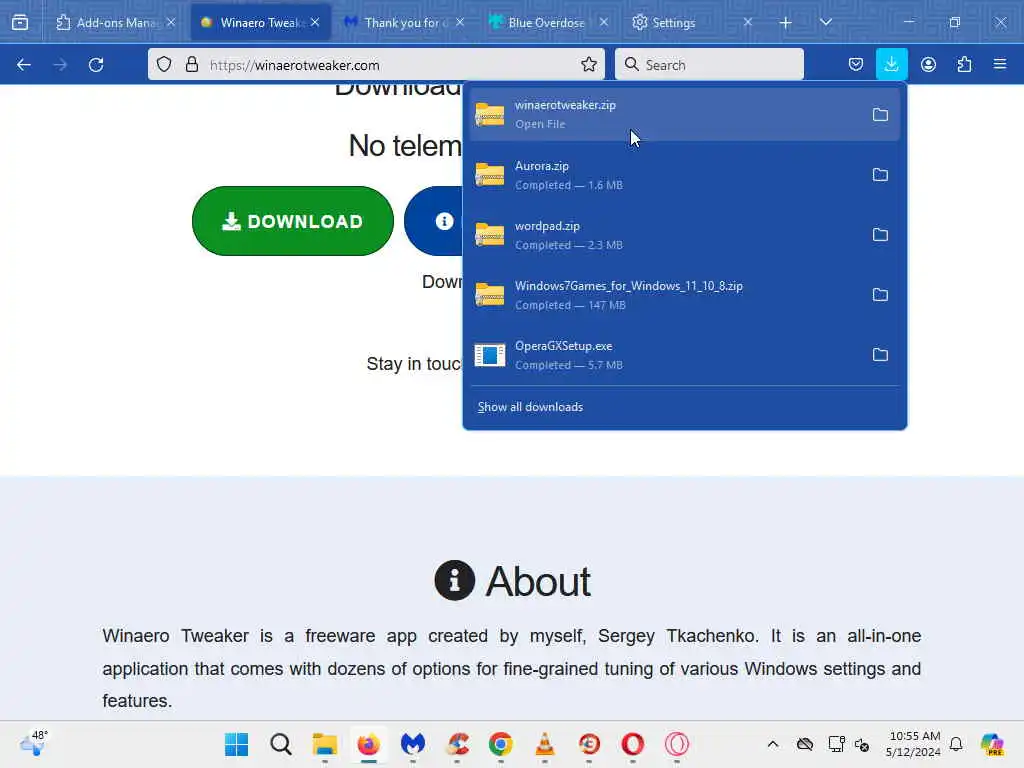Image resolution: width=1024 pixels, height=768 pixels.
Task: Open Save to Pocket icon
Action: pyautogui.click(x=856, y=65)
